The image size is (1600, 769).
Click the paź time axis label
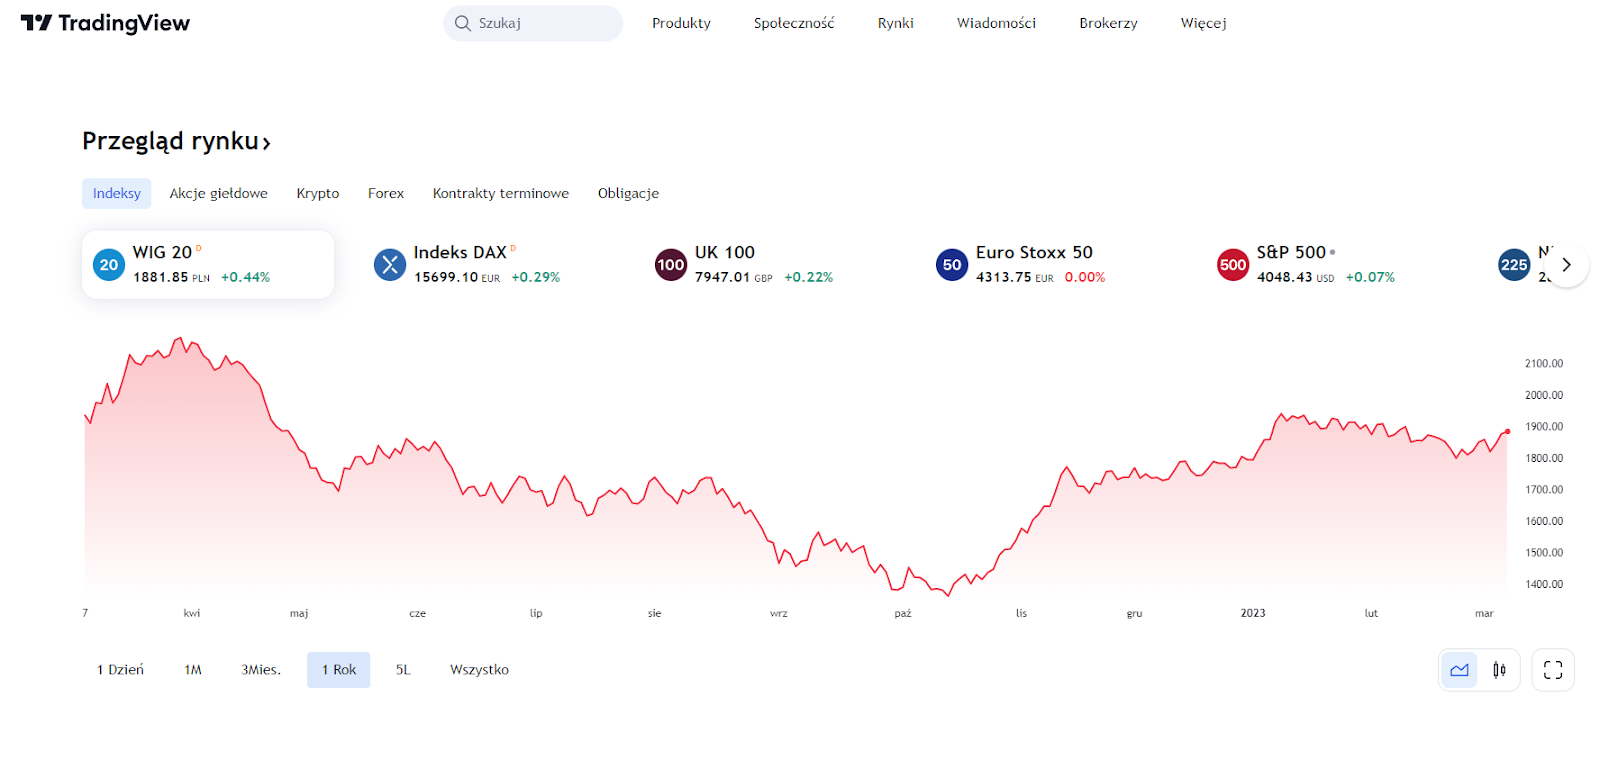903,613
